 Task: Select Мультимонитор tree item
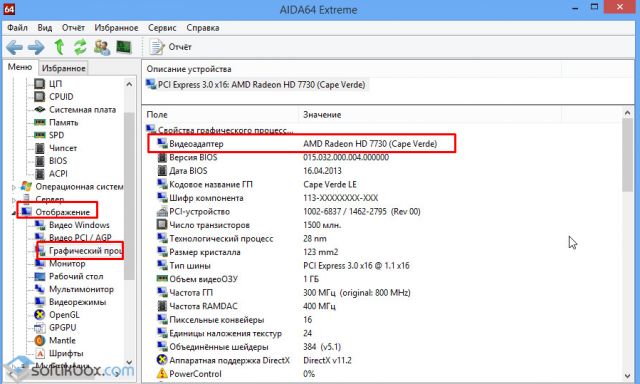[x=81, y=289]
